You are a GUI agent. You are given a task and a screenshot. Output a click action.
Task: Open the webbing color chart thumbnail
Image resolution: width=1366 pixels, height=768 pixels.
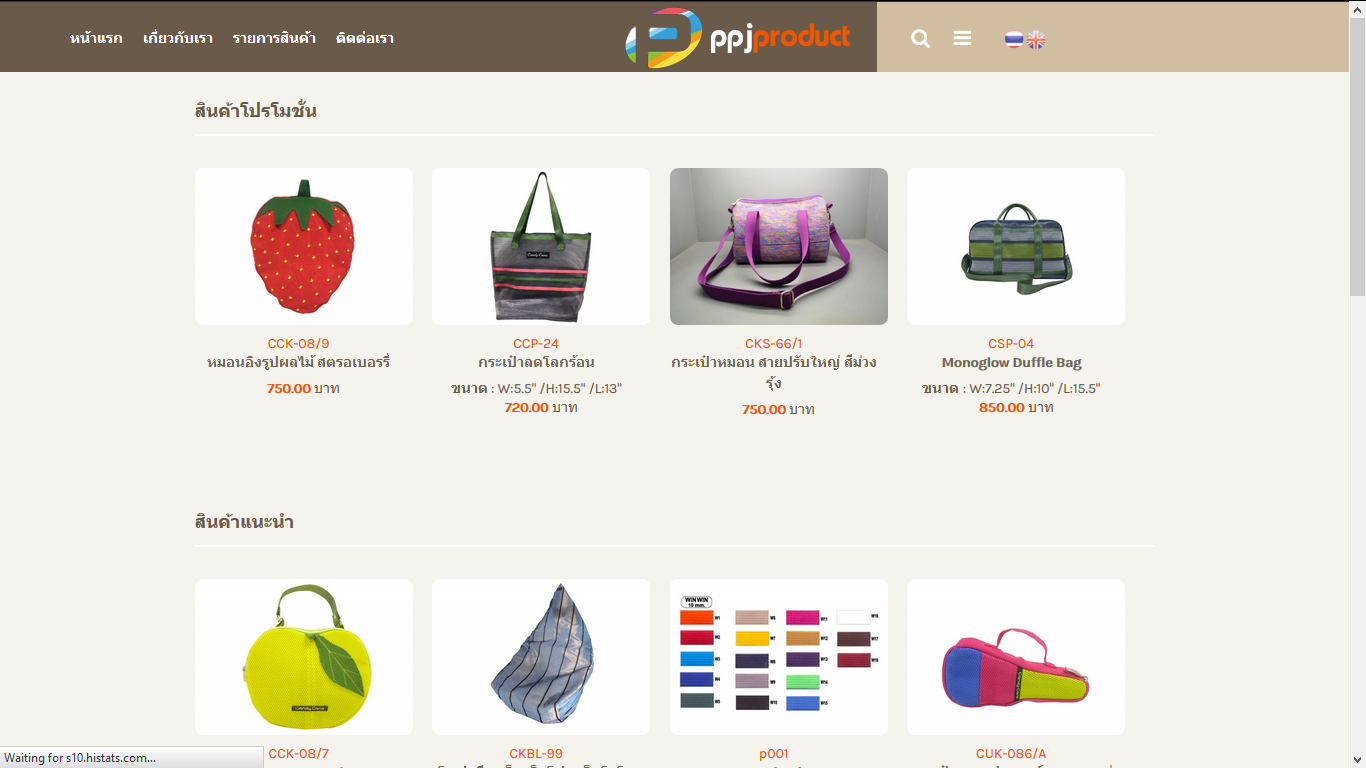[x=779, y=657]
